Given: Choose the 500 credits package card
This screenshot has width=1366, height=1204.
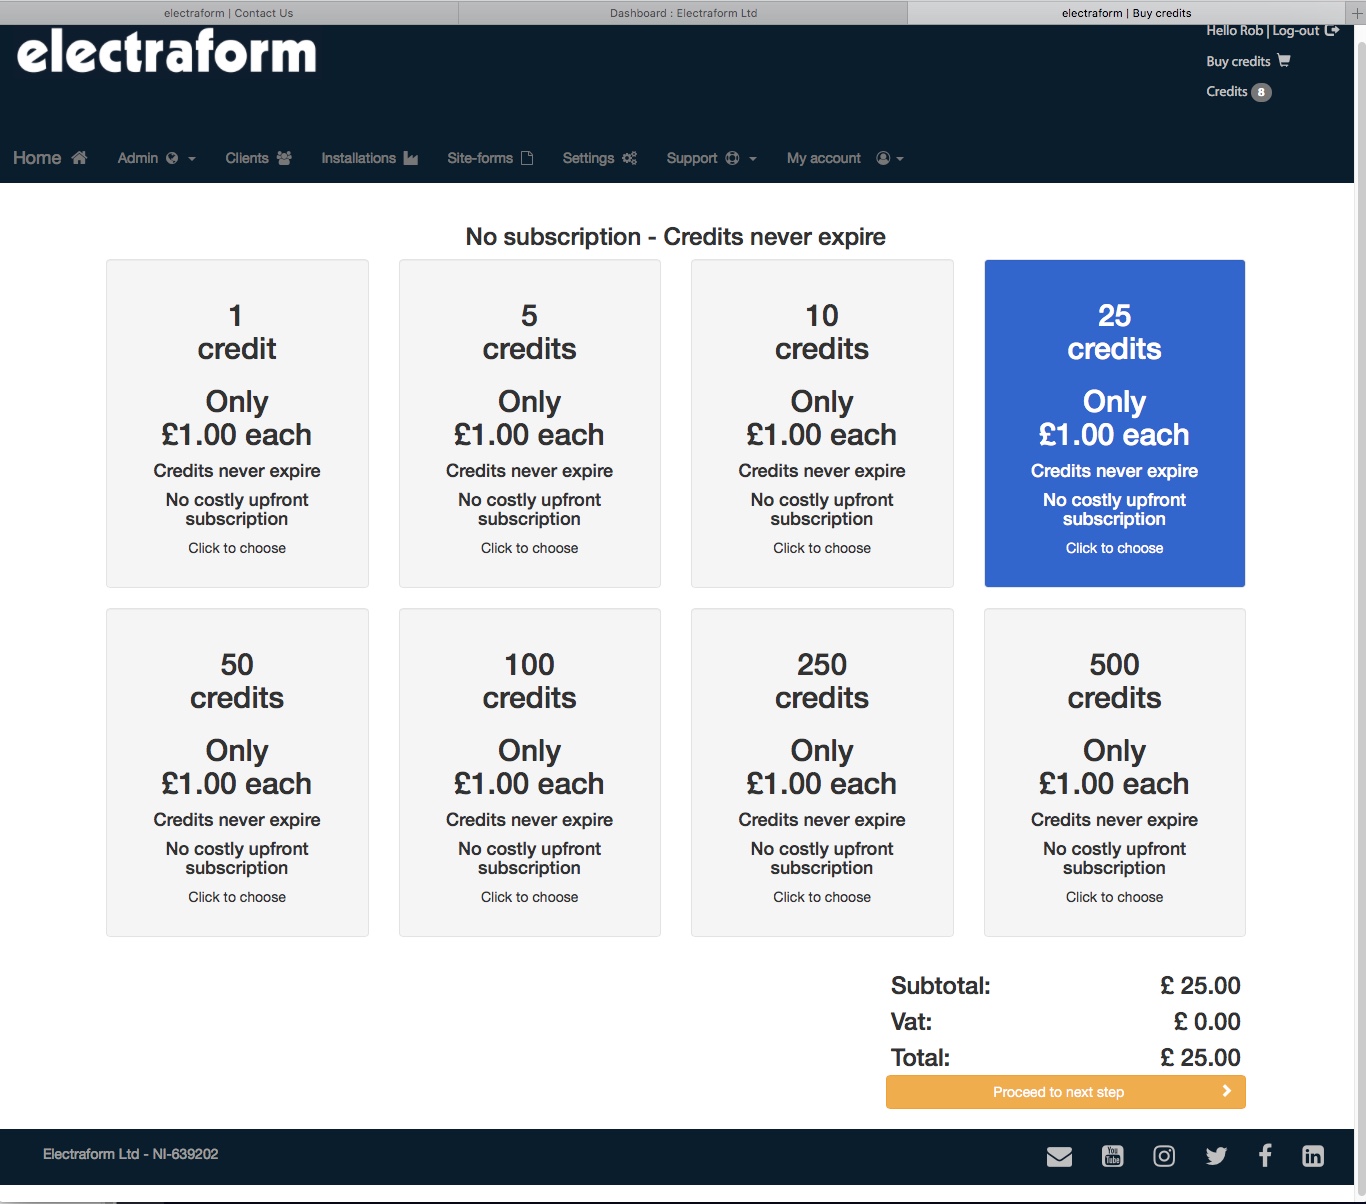Looking at the screenshot, I should [1115, 772].
